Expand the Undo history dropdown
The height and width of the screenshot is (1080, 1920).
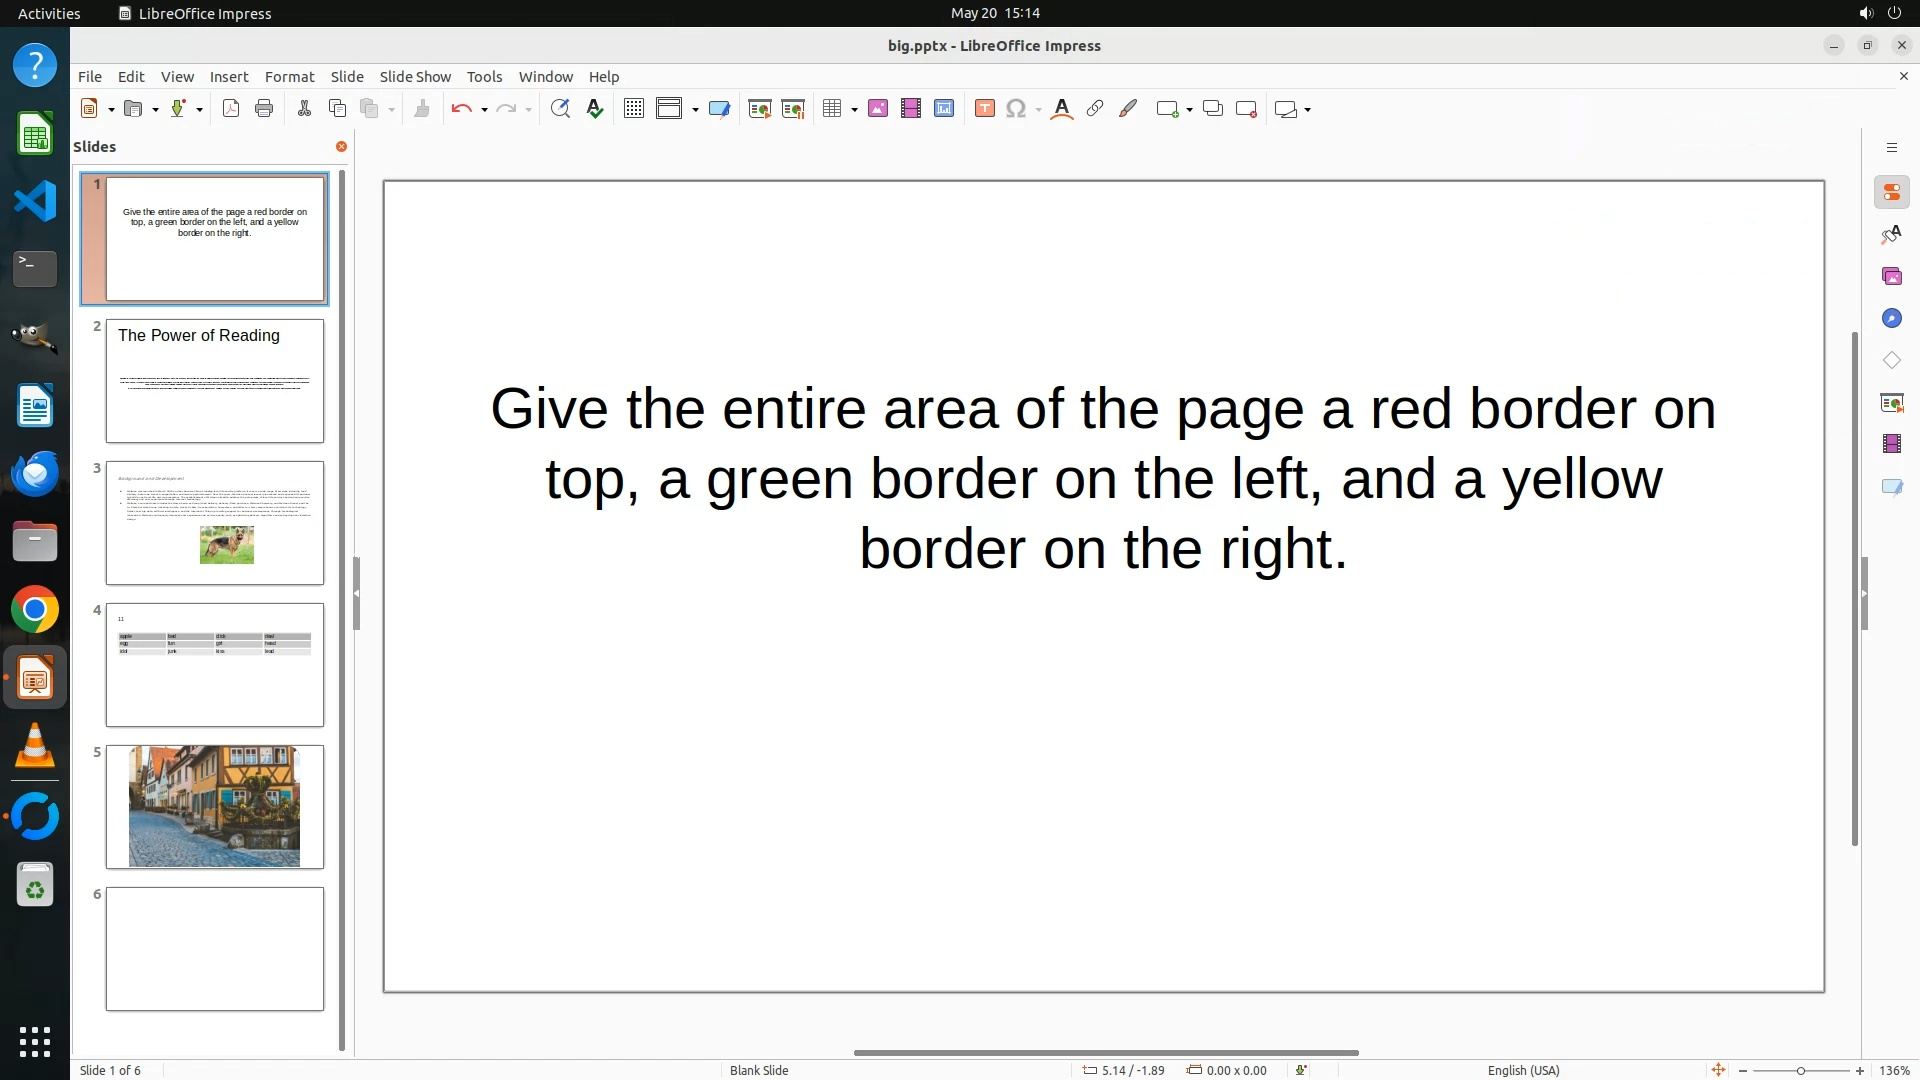(484, 110)
